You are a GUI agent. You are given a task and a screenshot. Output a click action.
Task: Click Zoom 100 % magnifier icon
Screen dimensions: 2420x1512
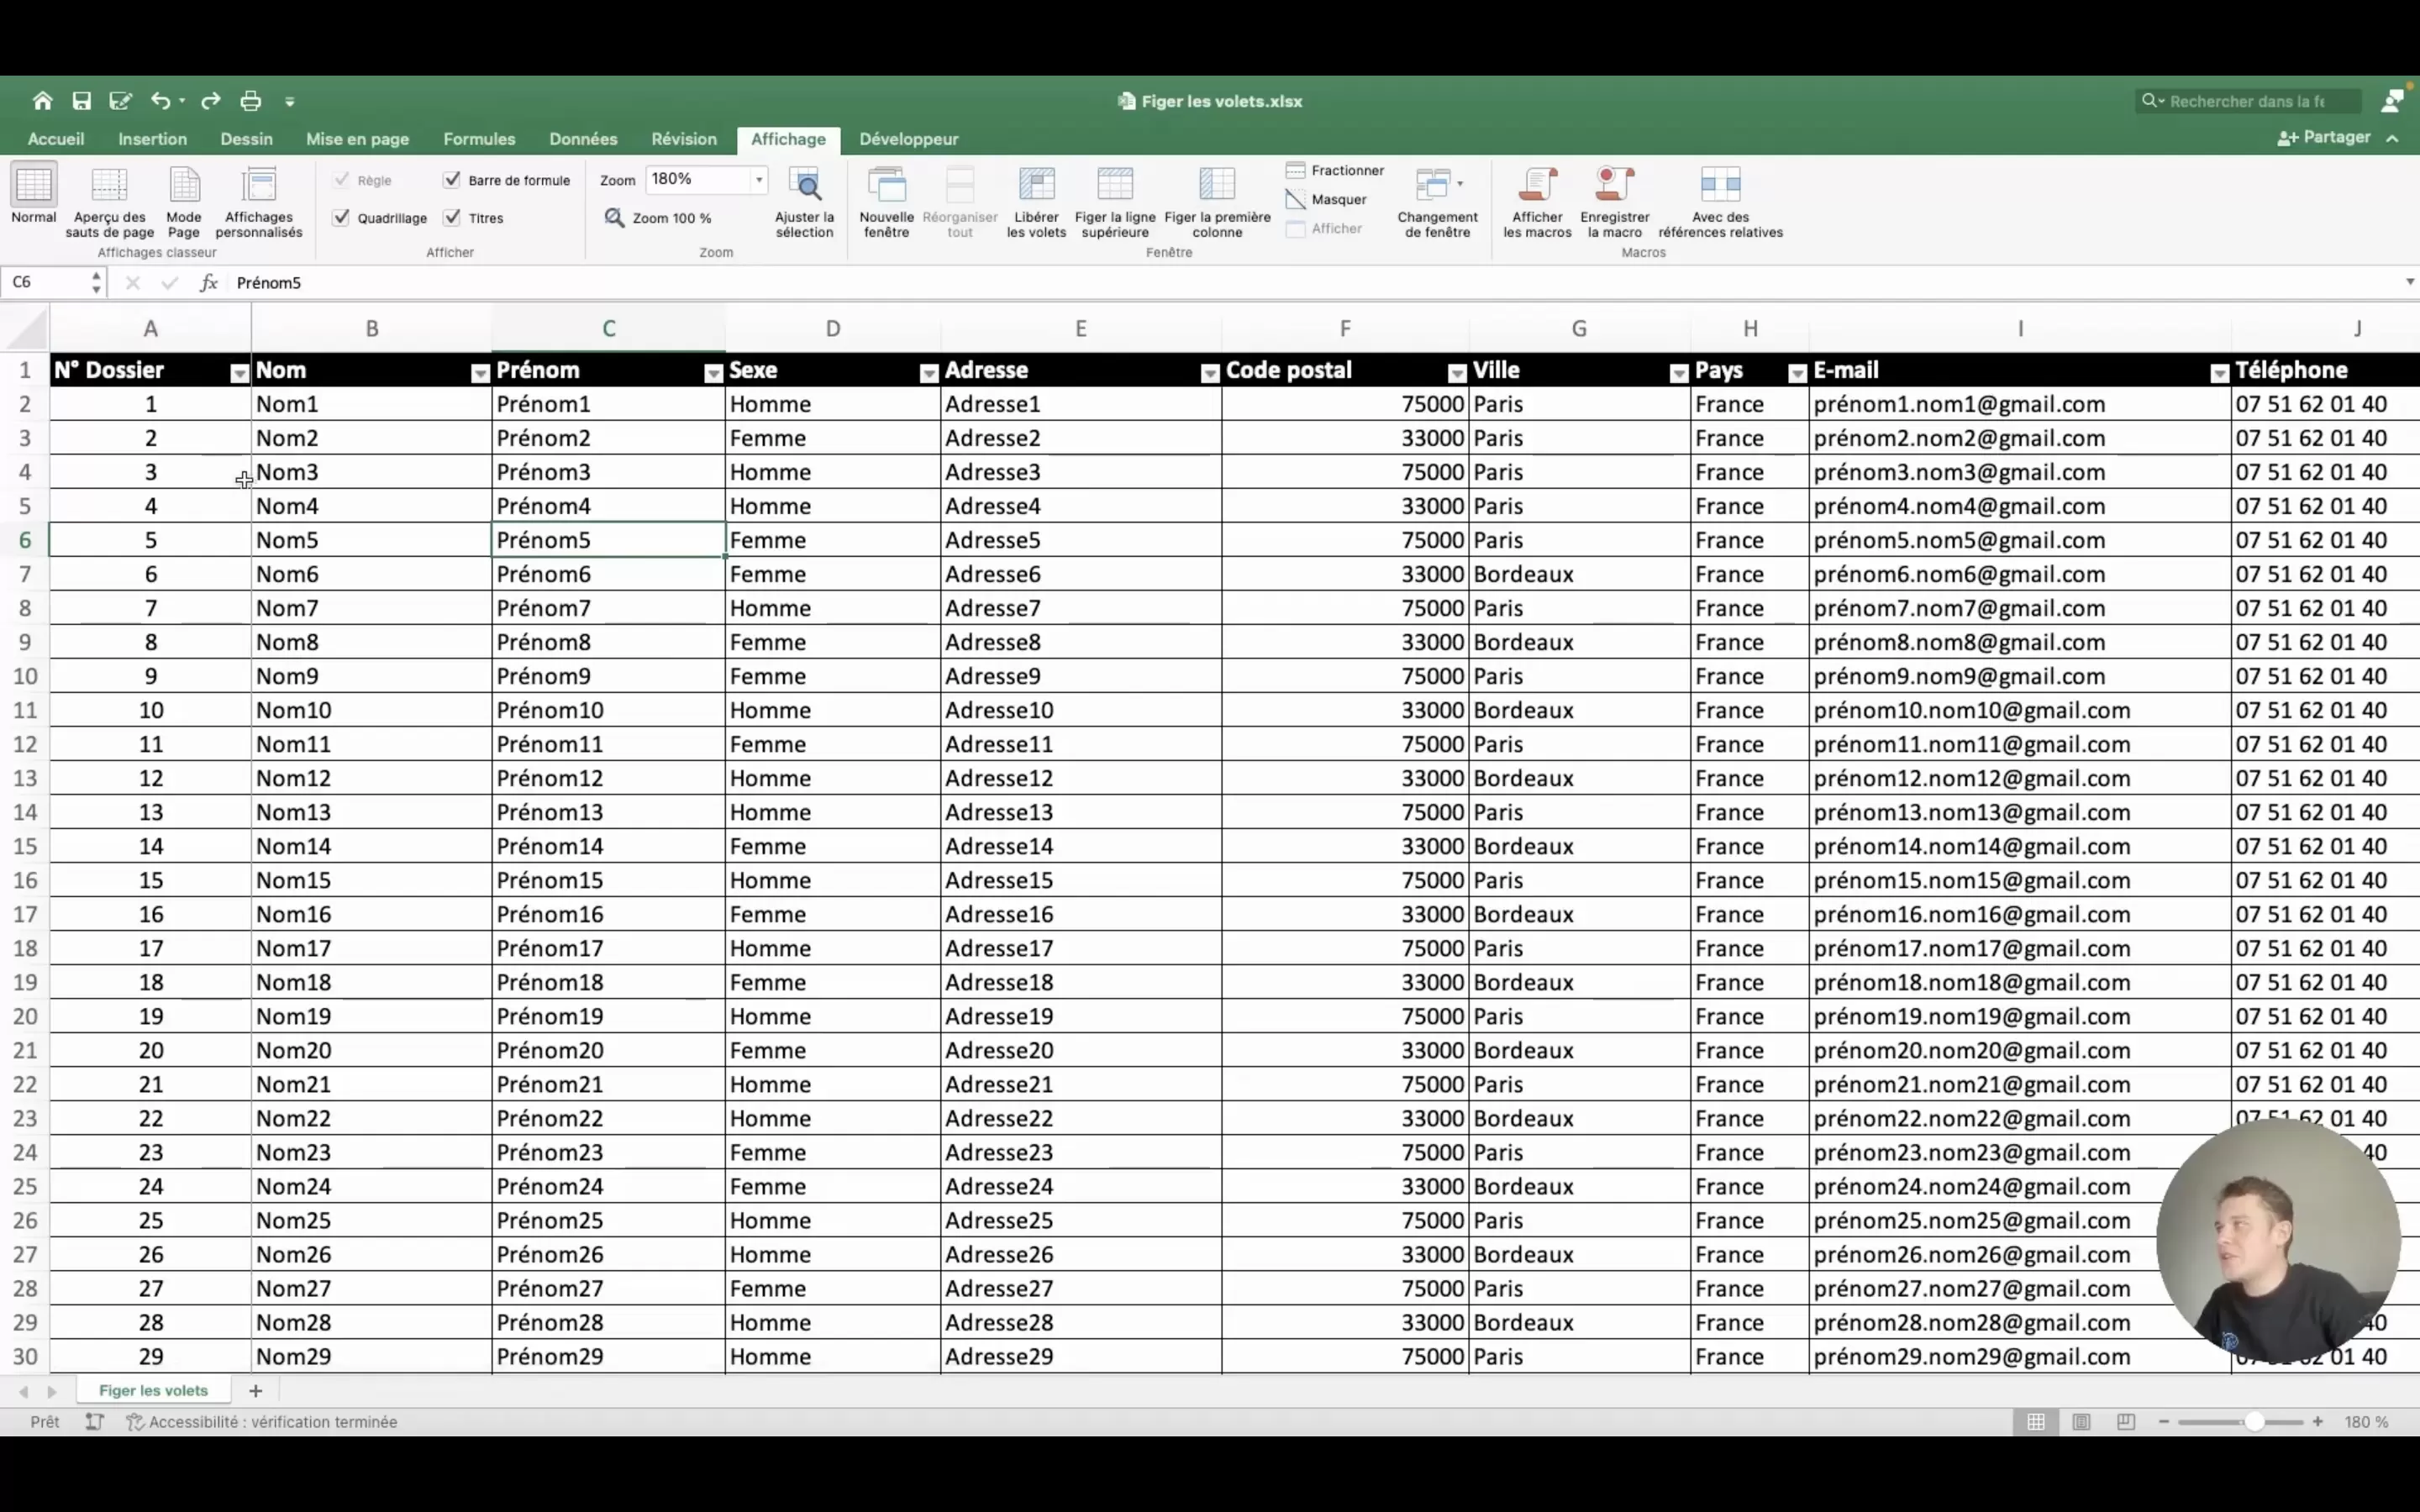[614, 218]
